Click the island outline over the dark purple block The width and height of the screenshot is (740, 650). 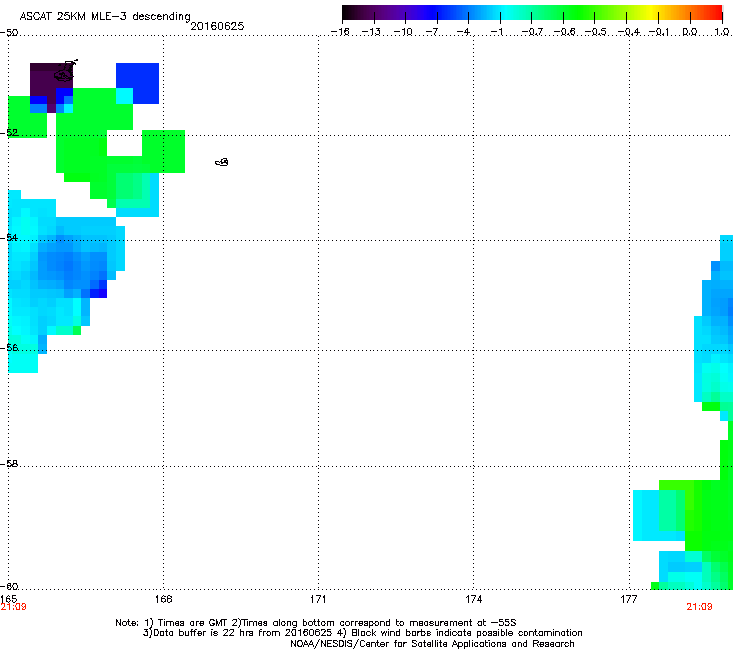(x=66, y=71)
